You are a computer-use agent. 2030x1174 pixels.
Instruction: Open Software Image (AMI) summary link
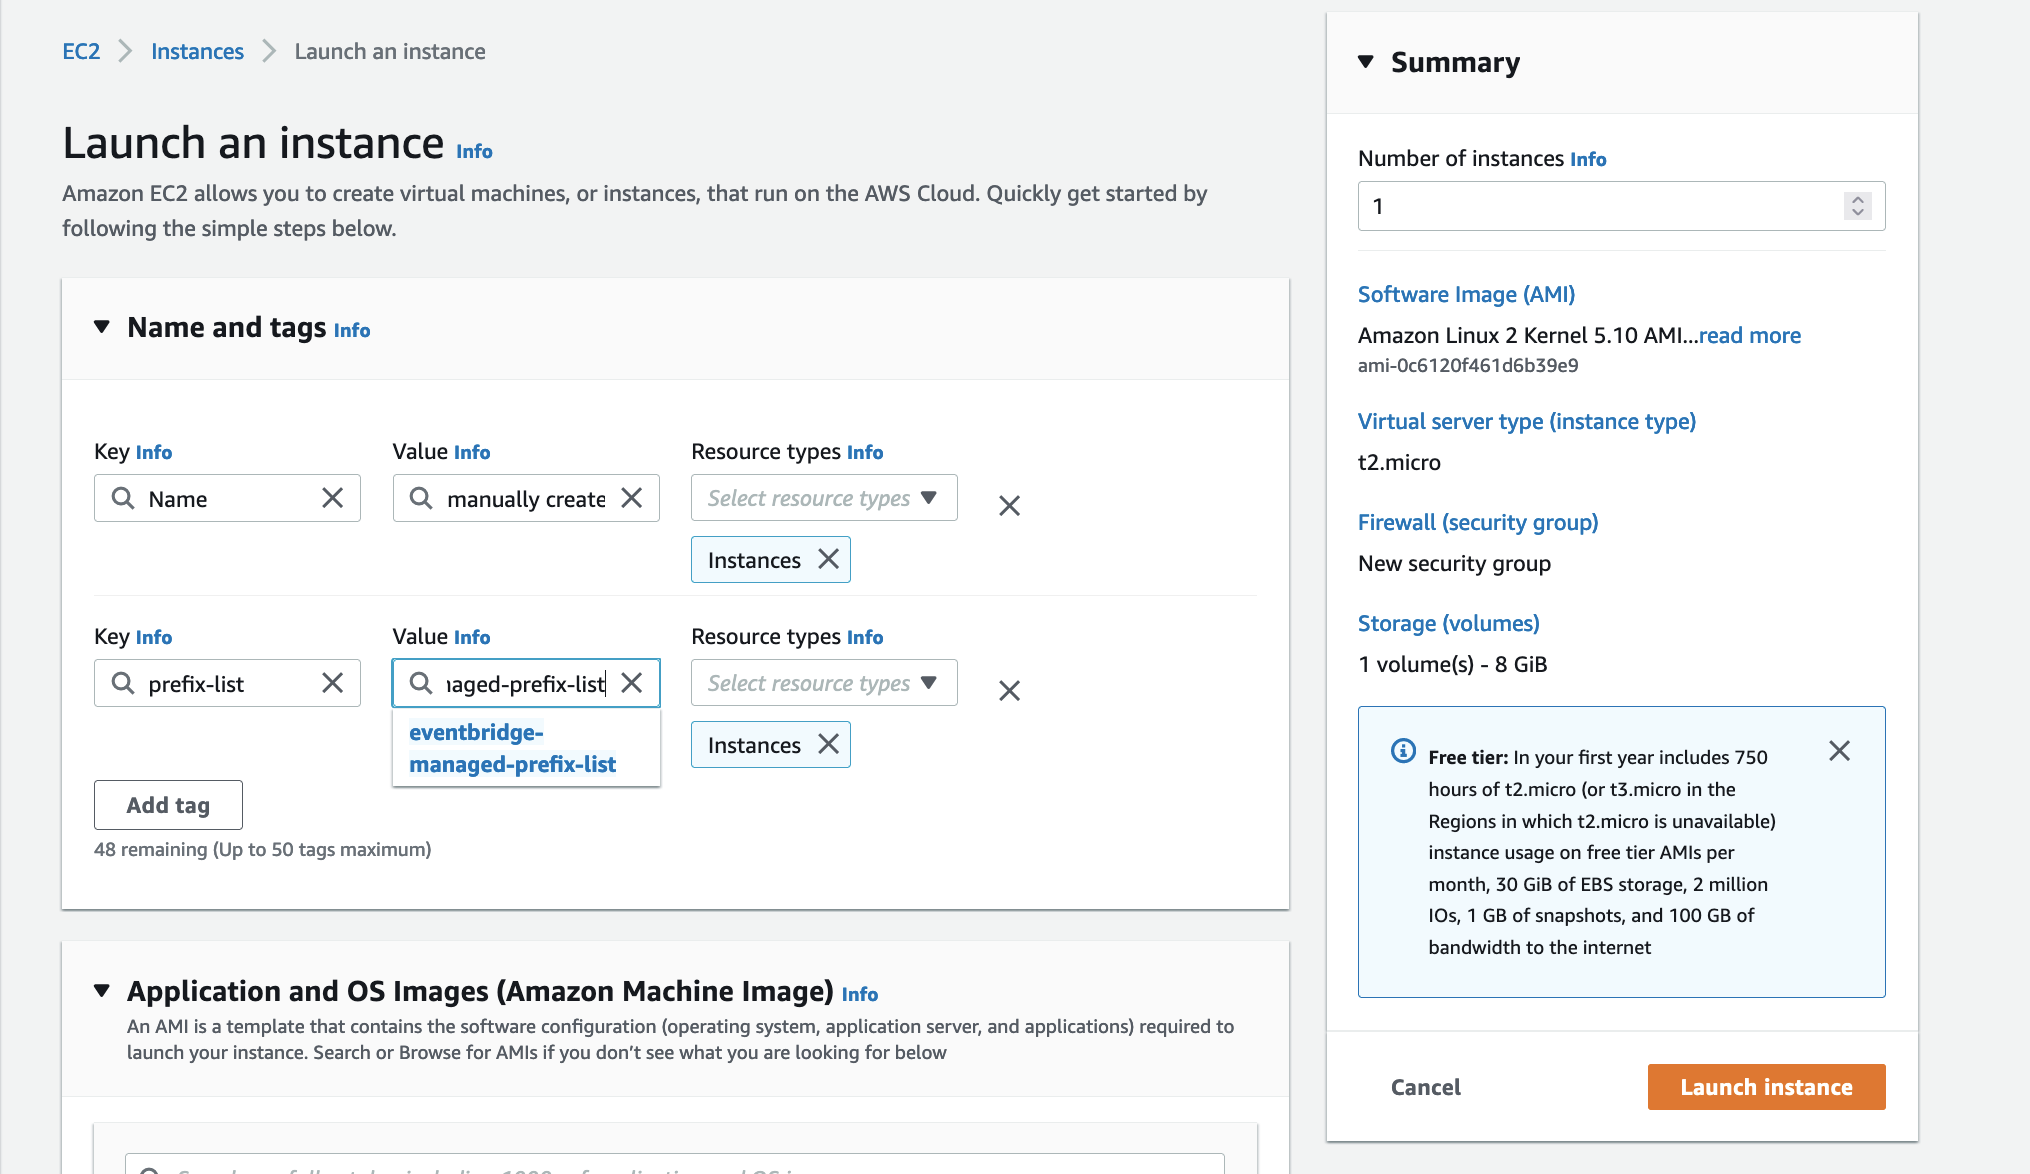click(1466, 295)
